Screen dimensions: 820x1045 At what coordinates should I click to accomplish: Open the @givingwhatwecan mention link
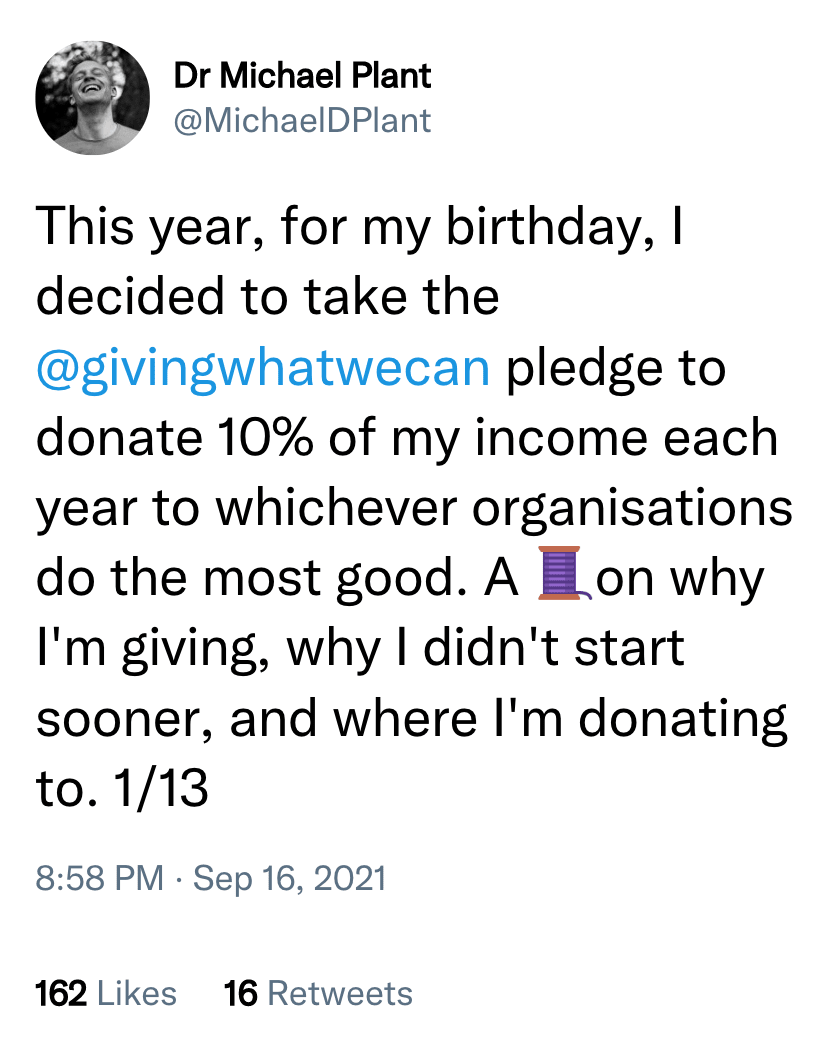coord(263,369)
